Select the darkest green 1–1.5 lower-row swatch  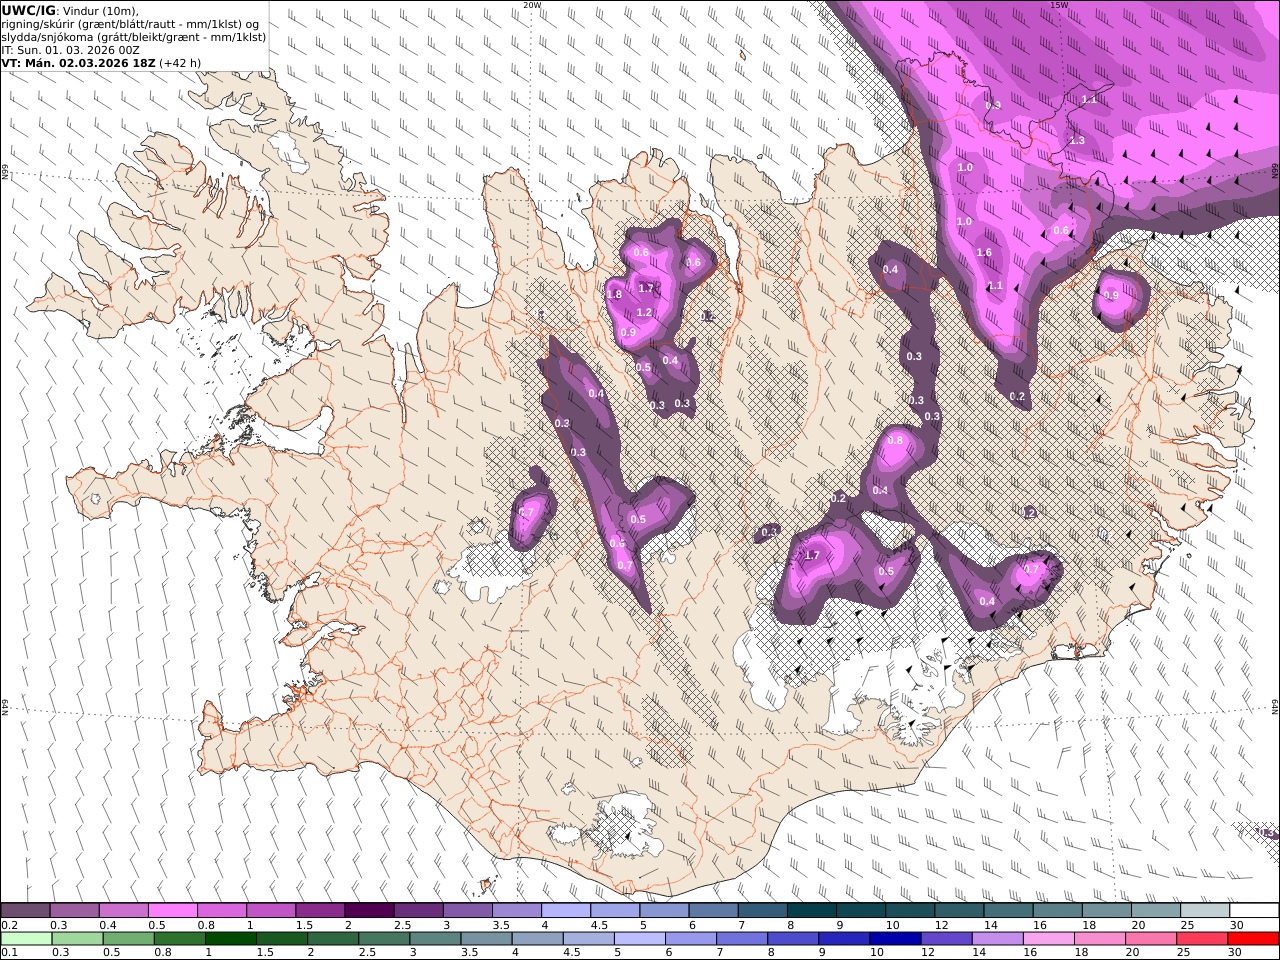click(x=230, y=939)
